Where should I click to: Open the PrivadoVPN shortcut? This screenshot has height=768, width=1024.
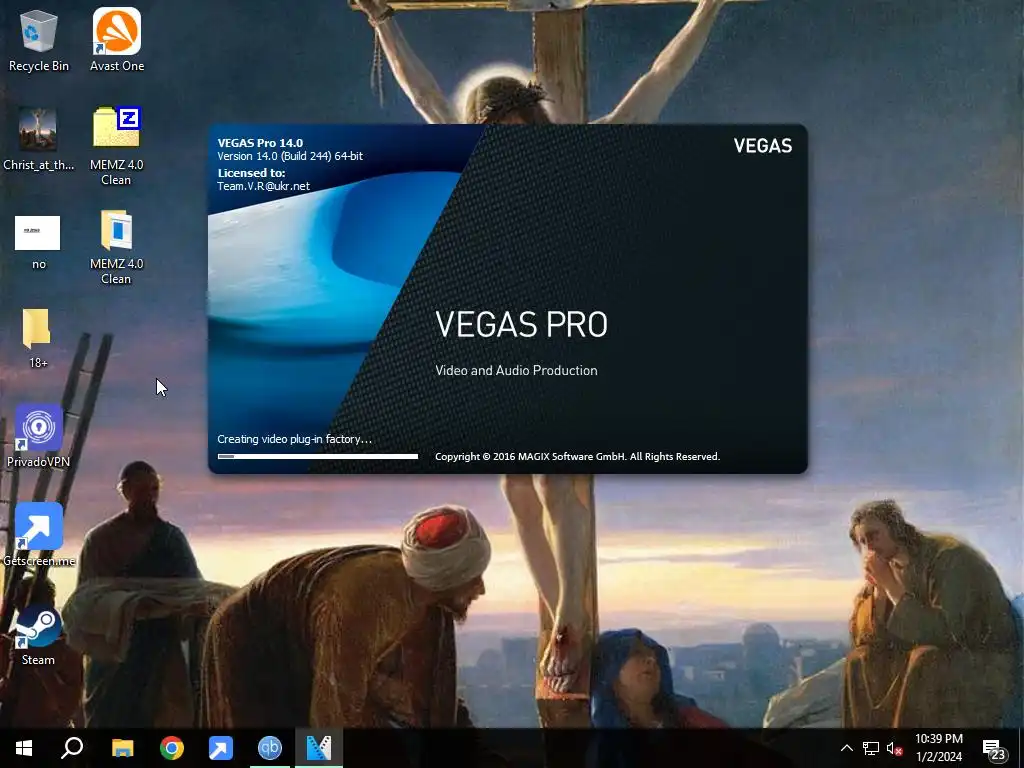coord(39,436)
